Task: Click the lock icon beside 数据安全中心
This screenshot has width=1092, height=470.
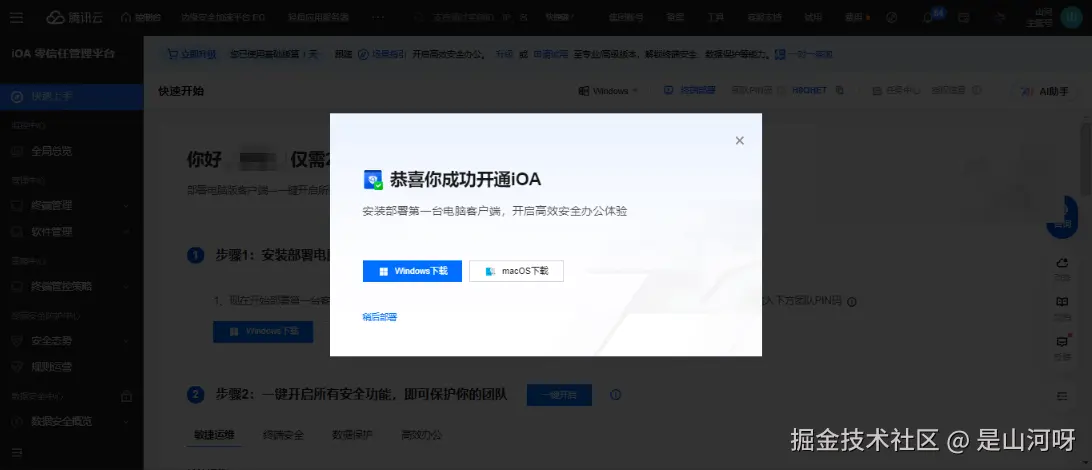Action: pyautogui.click(x=127, y=396)
